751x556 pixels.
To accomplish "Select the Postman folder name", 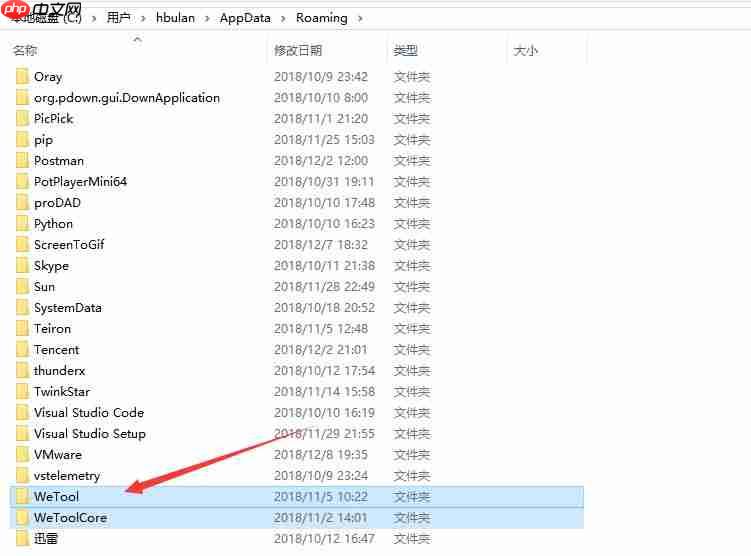I will click(59, 161).
